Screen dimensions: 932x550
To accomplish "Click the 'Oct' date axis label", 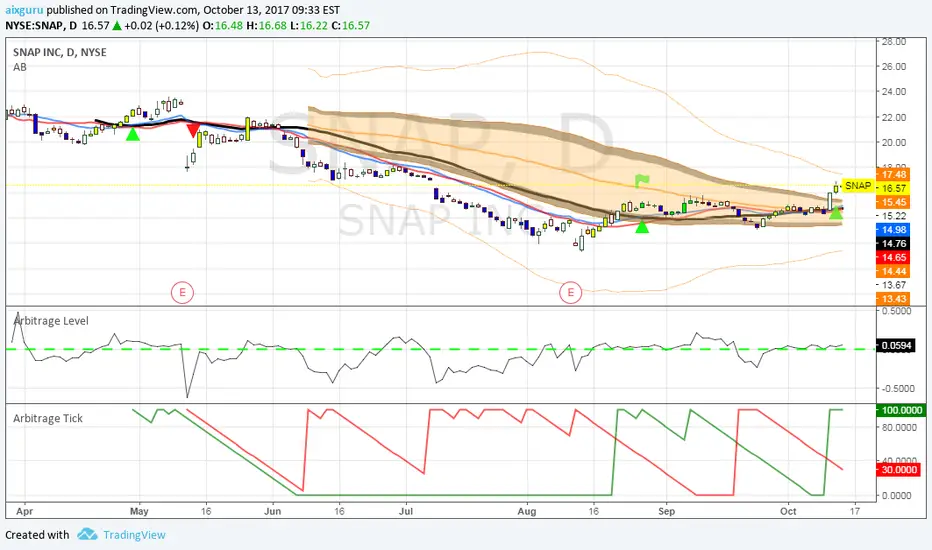I will pyautogui.click(x=788, y=511).
